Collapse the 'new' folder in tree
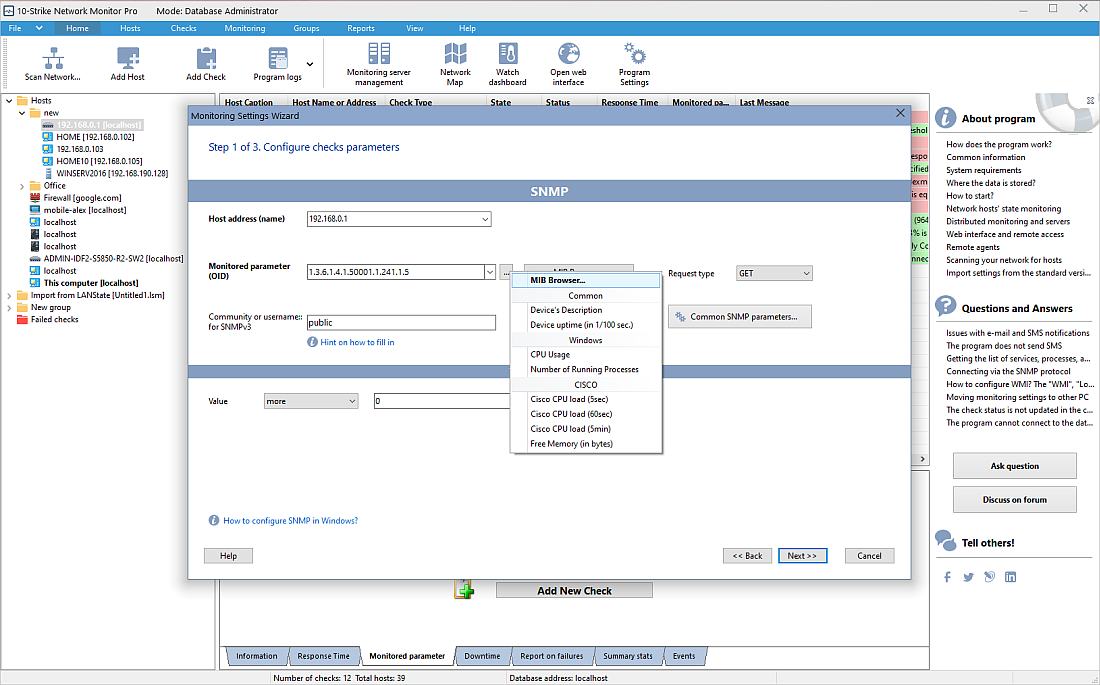The image size is (1100, 685). (22, 113)
